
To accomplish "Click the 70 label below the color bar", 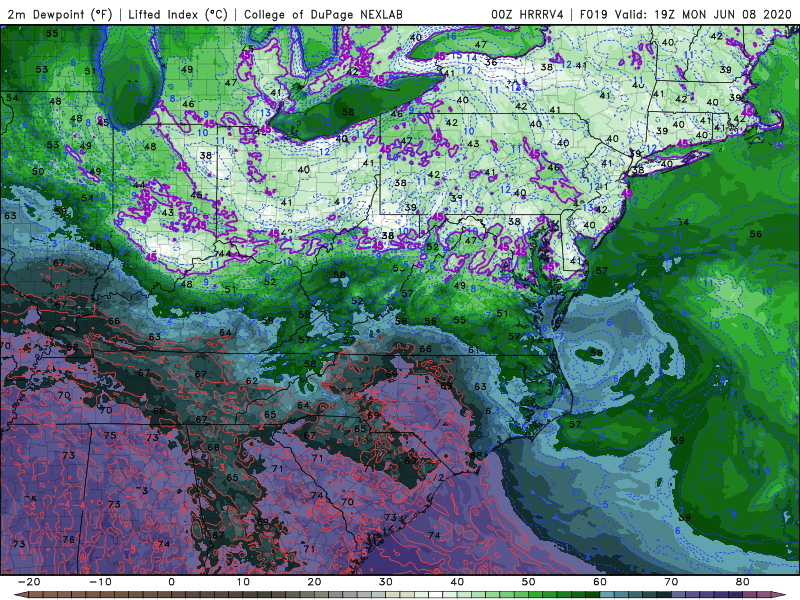I will pos(671,582).
